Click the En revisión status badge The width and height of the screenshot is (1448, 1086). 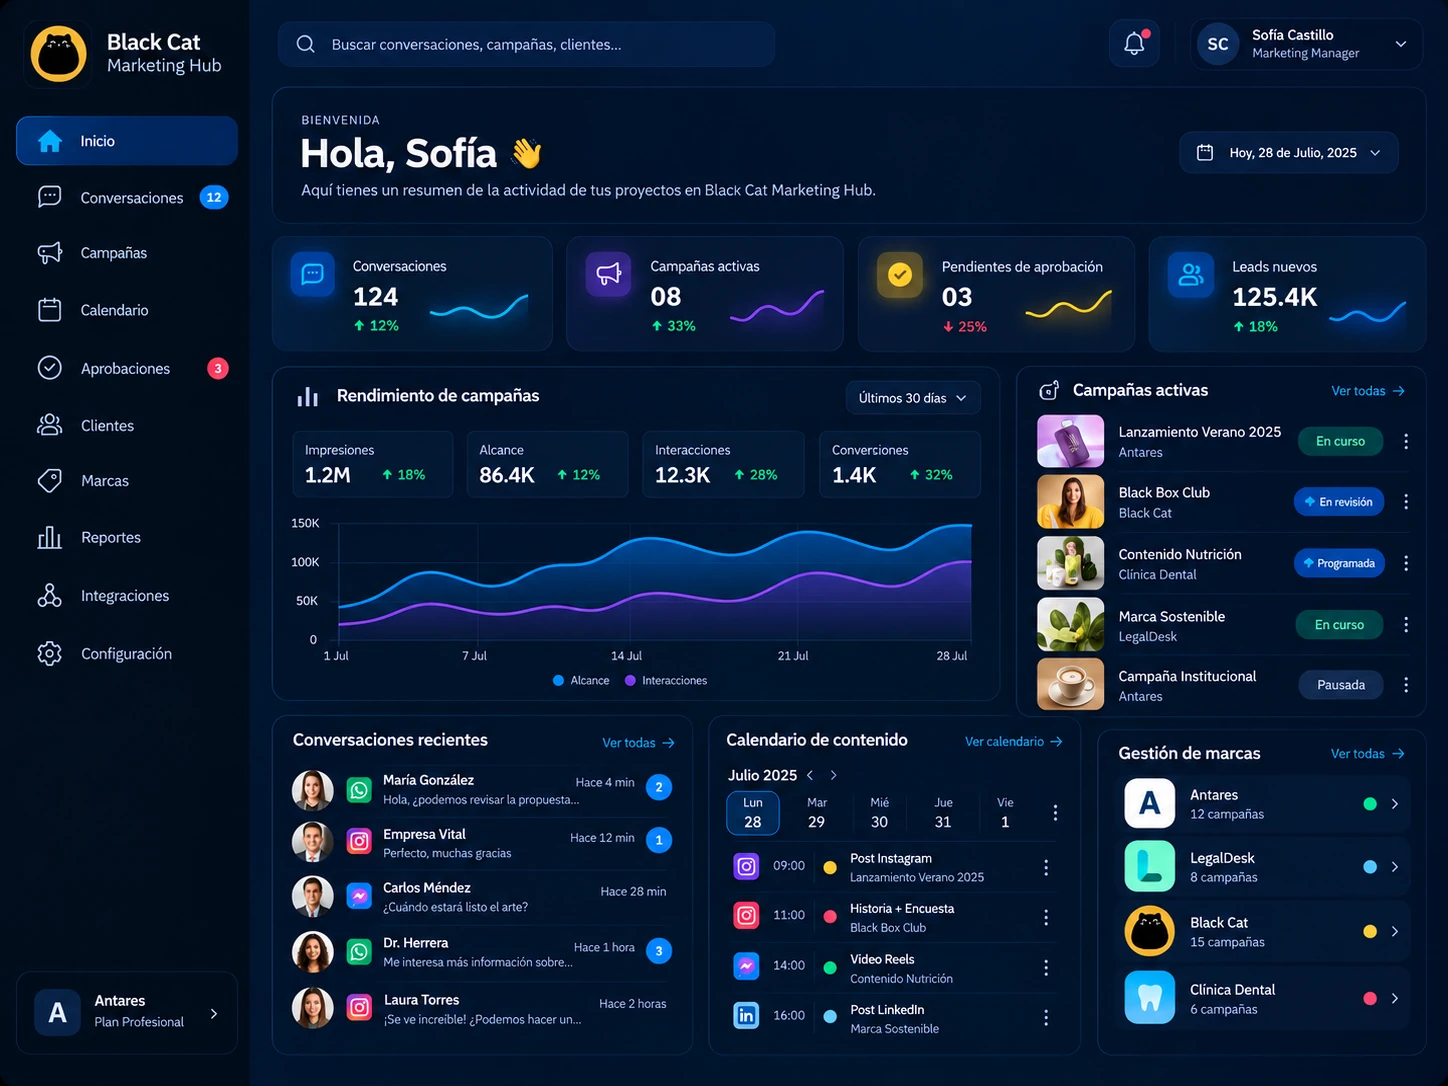click(1339, 502)
